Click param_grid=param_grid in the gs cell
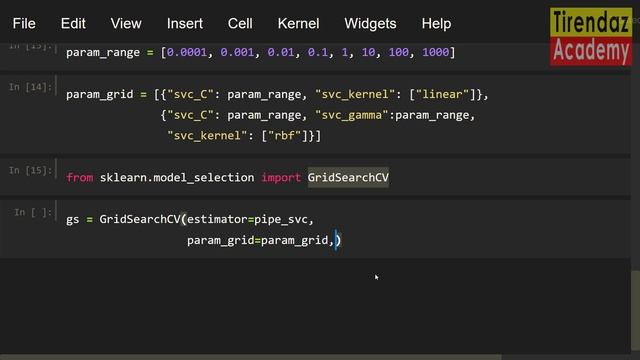 [x=257, y=240]
